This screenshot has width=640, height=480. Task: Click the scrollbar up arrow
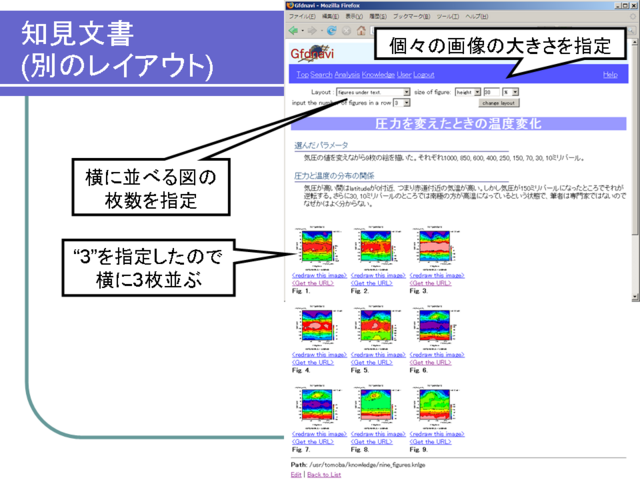click(635, 42)
